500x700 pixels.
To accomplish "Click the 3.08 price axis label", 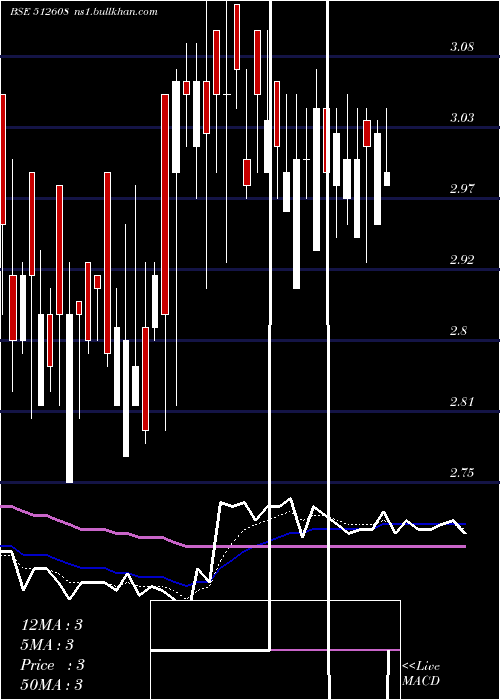I will 462,46.
